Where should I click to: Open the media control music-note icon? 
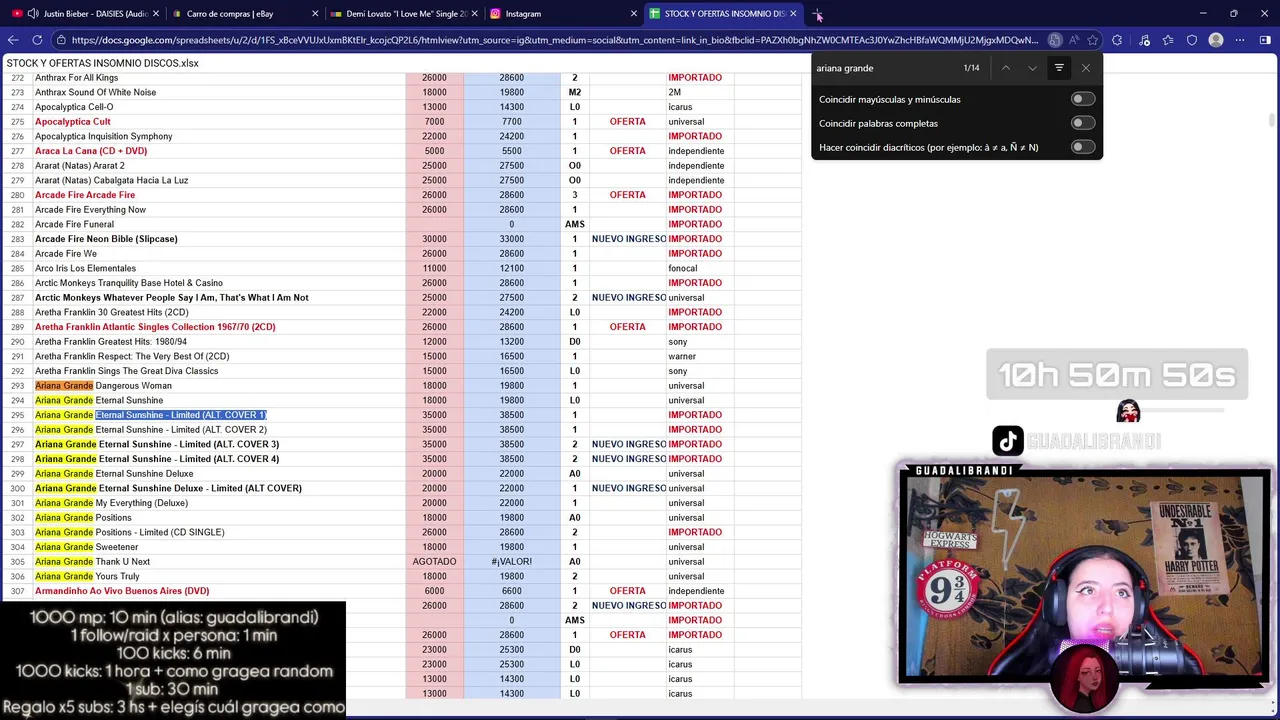click(1144, 40)
